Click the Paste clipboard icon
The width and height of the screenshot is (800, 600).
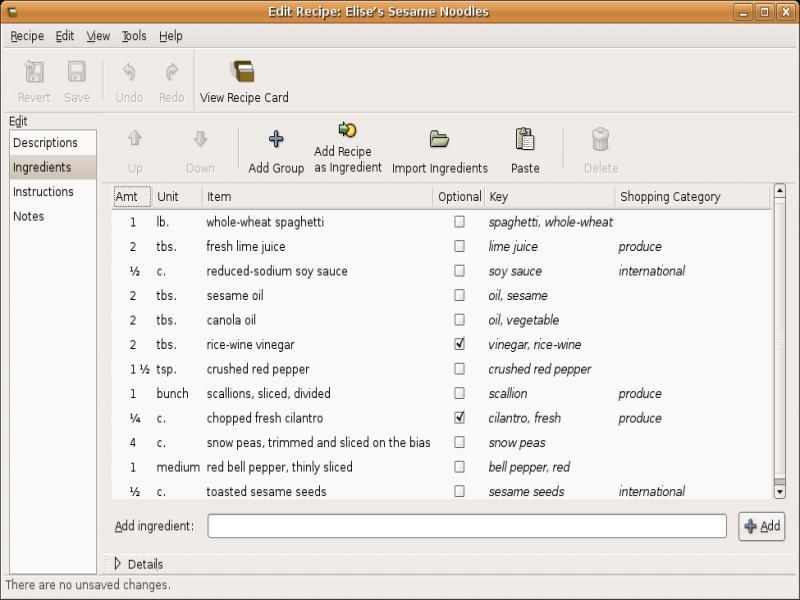(525, 139)
